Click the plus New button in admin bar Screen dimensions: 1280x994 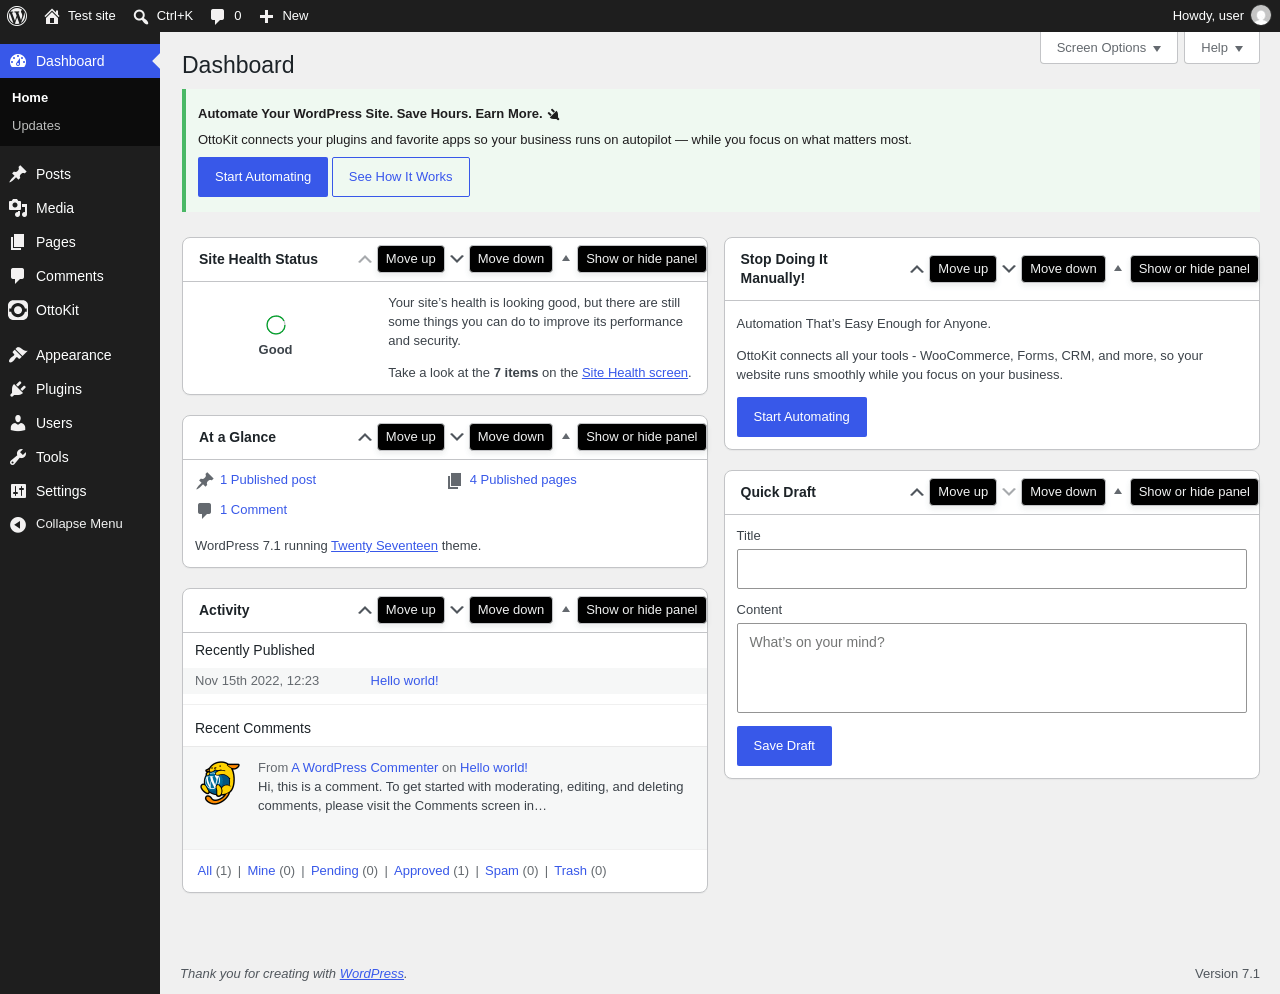[284, 16]
